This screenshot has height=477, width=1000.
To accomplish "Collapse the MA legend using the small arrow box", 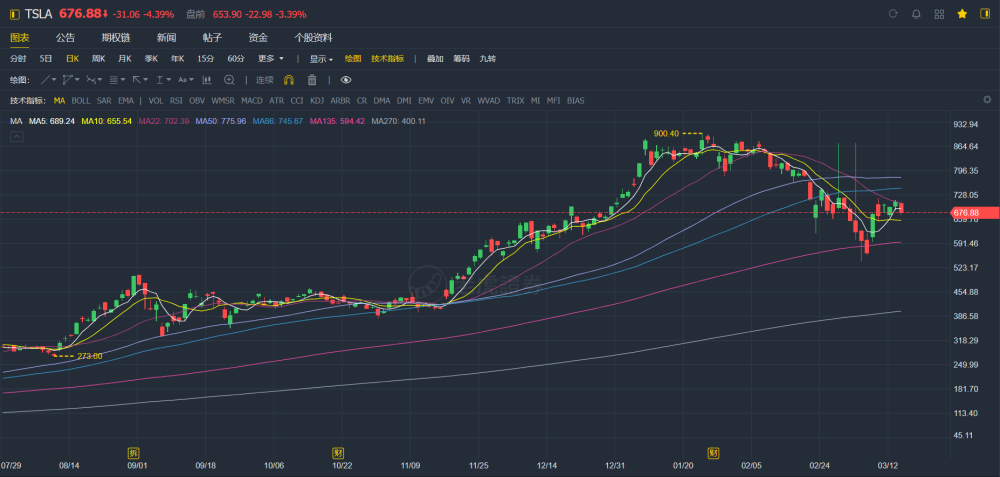I will (17, 136).
